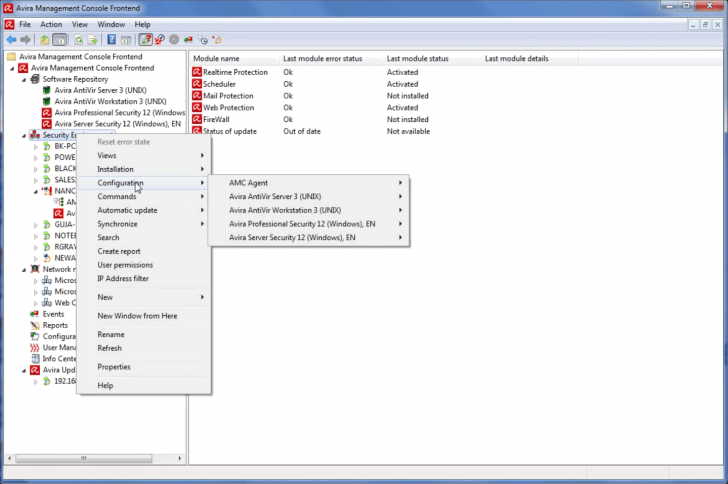Click tree pane scrollbar right arrow
The image size is (728, 484).
click(x=180, y=458)
